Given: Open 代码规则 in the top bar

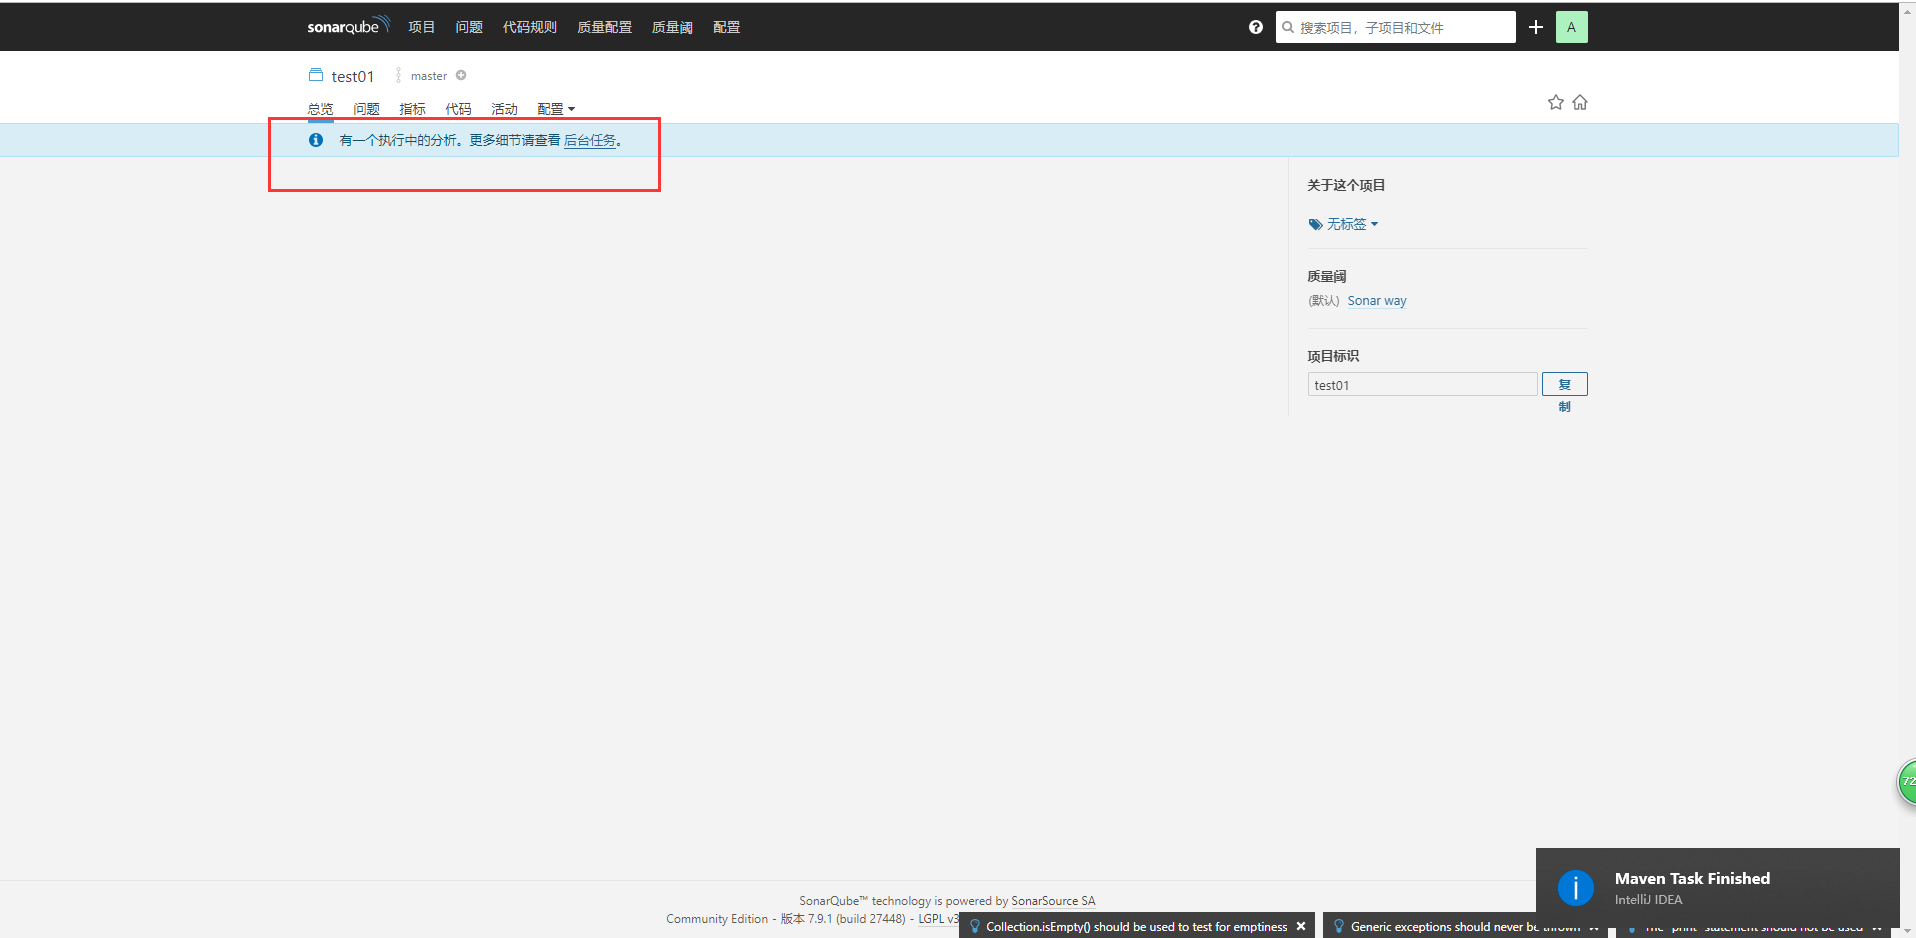Looking at the screenshot, I should point(529,27).
